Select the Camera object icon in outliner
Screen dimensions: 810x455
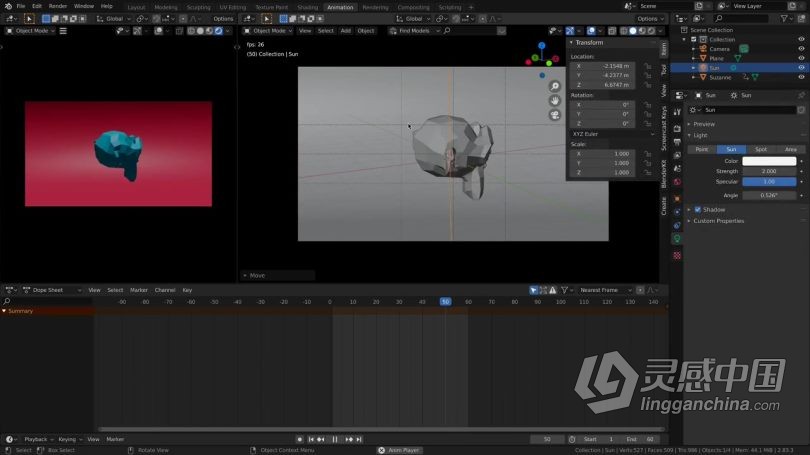703,49
